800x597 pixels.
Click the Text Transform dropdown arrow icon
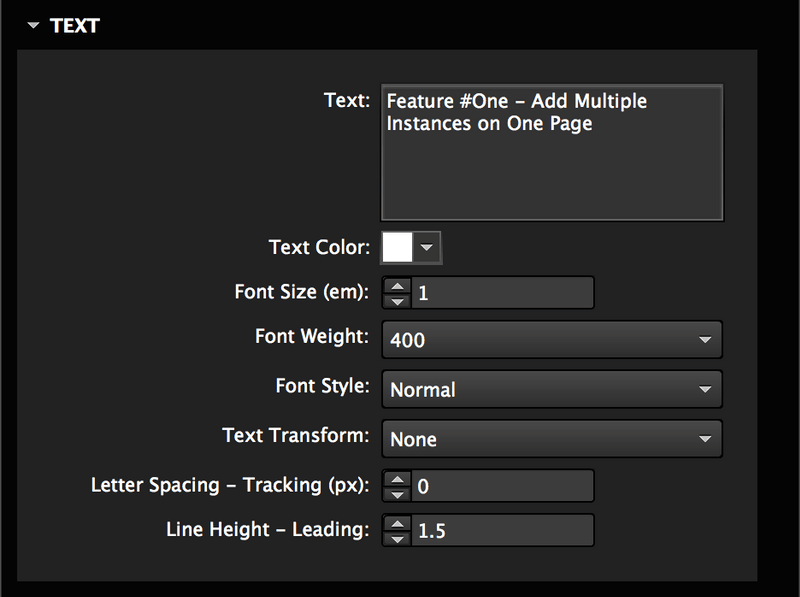[704, 439]
